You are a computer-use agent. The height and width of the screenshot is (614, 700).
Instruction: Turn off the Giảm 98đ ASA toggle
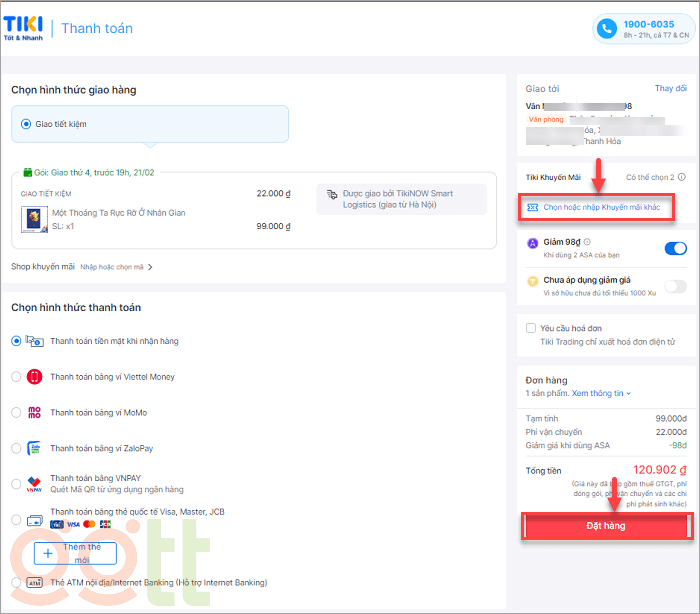(675, 248)
